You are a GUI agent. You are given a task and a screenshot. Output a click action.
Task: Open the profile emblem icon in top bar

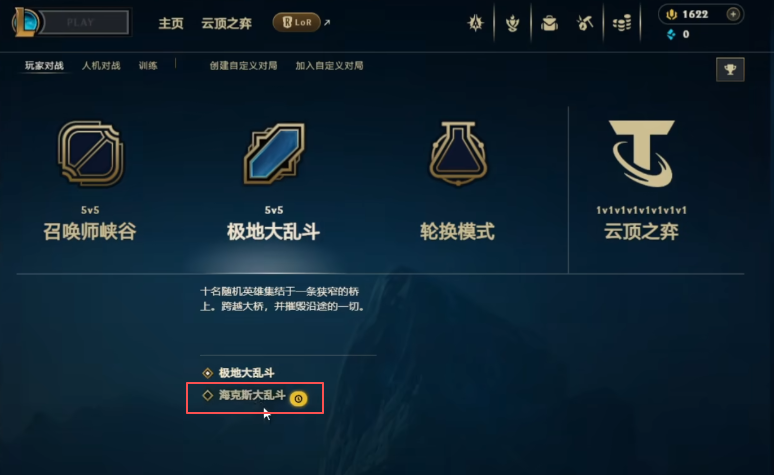(475, 23)
